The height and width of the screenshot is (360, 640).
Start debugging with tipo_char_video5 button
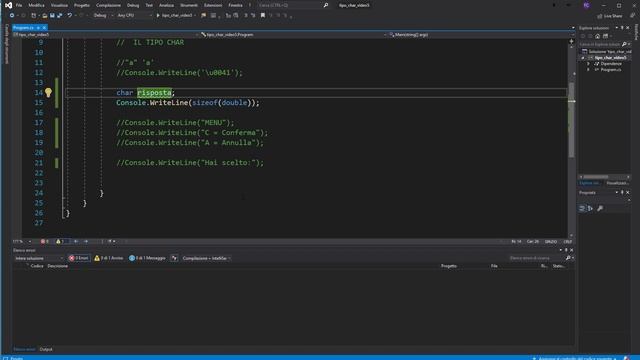pyautogui.click(x=176, y=16)
